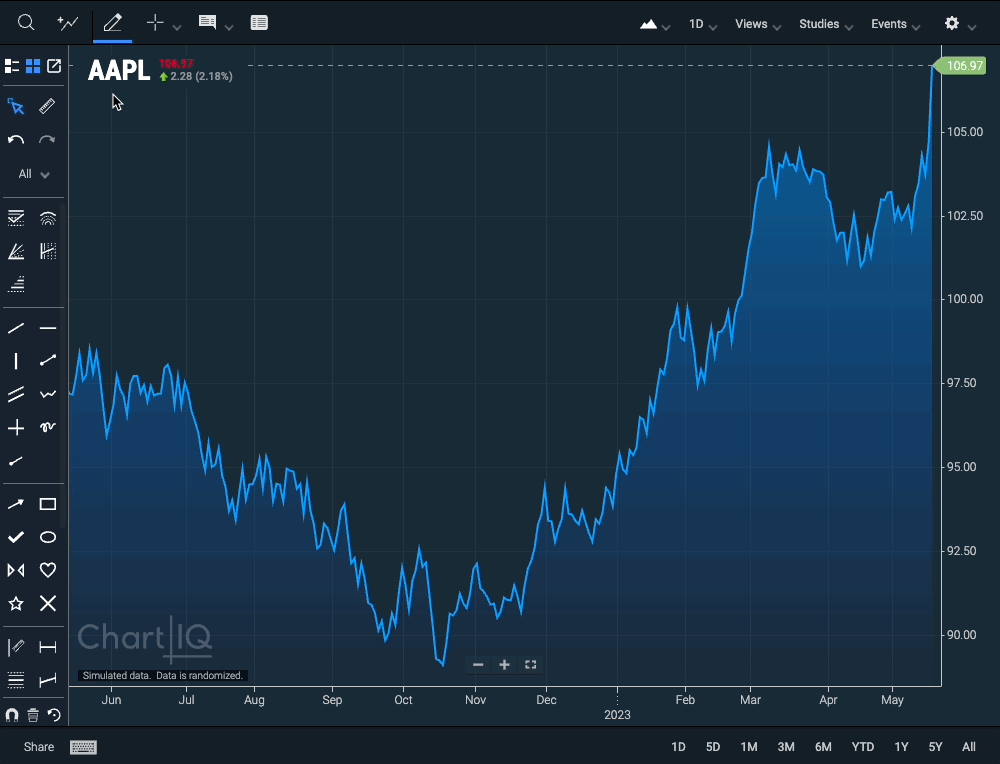Image resolution: width=1000 pixels, height=764 pixels.
Task: Open the Studies menu
Action: point(826,24)
